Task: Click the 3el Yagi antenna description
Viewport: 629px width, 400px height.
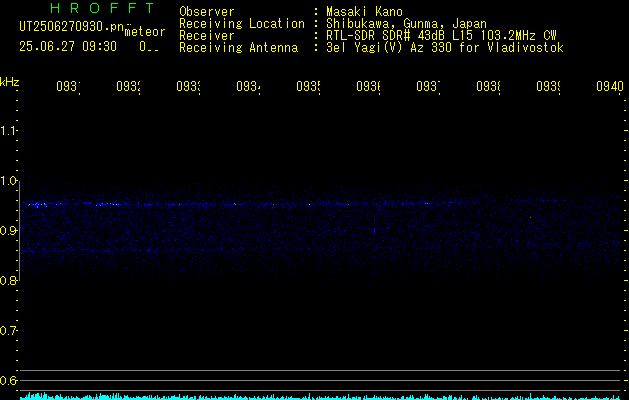Action: coord(445,48)
